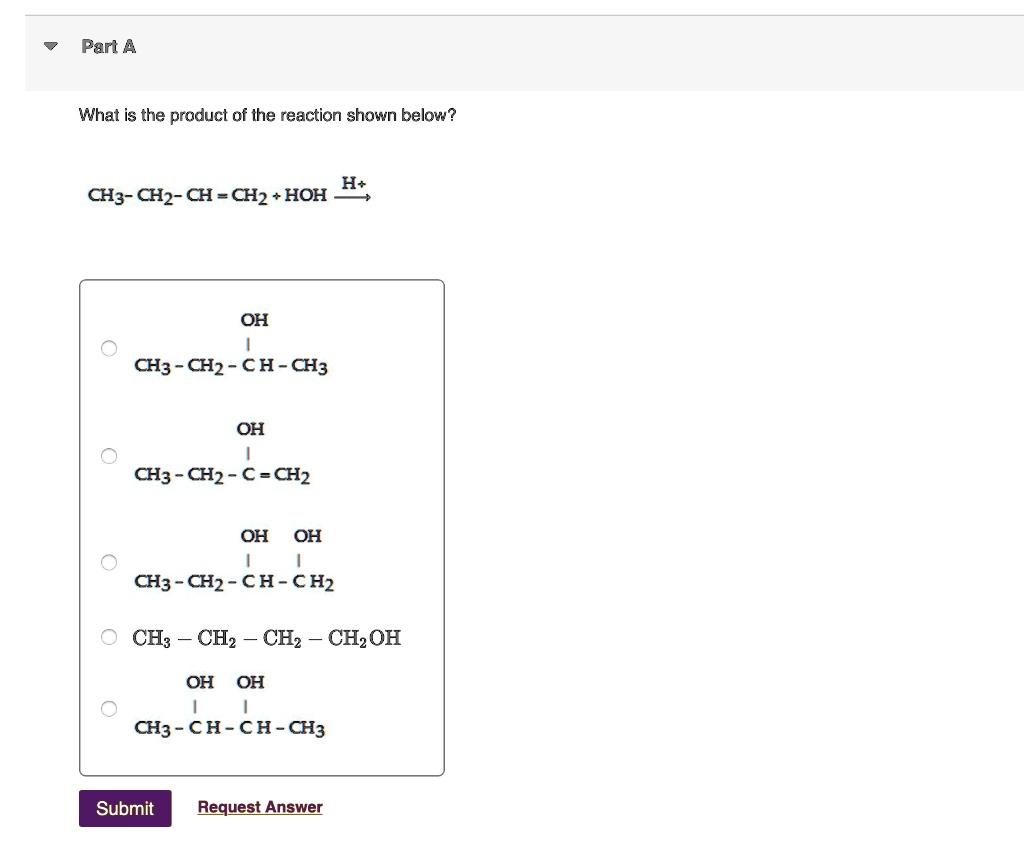Click the third answer's CH-CH2 diol formula
Screen dimensions: 1024x855
(x=234, y=581)
